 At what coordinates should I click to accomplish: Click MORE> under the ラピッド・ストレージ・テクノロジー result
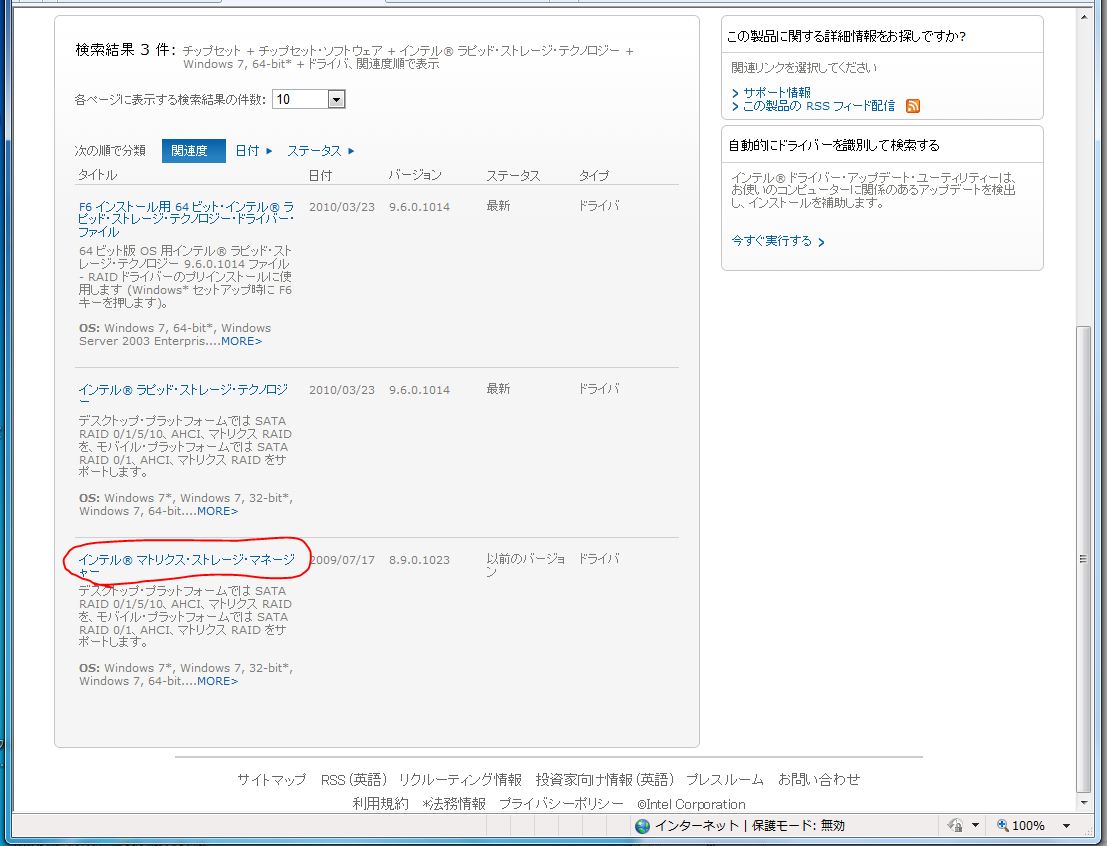[x=217, y=511]
